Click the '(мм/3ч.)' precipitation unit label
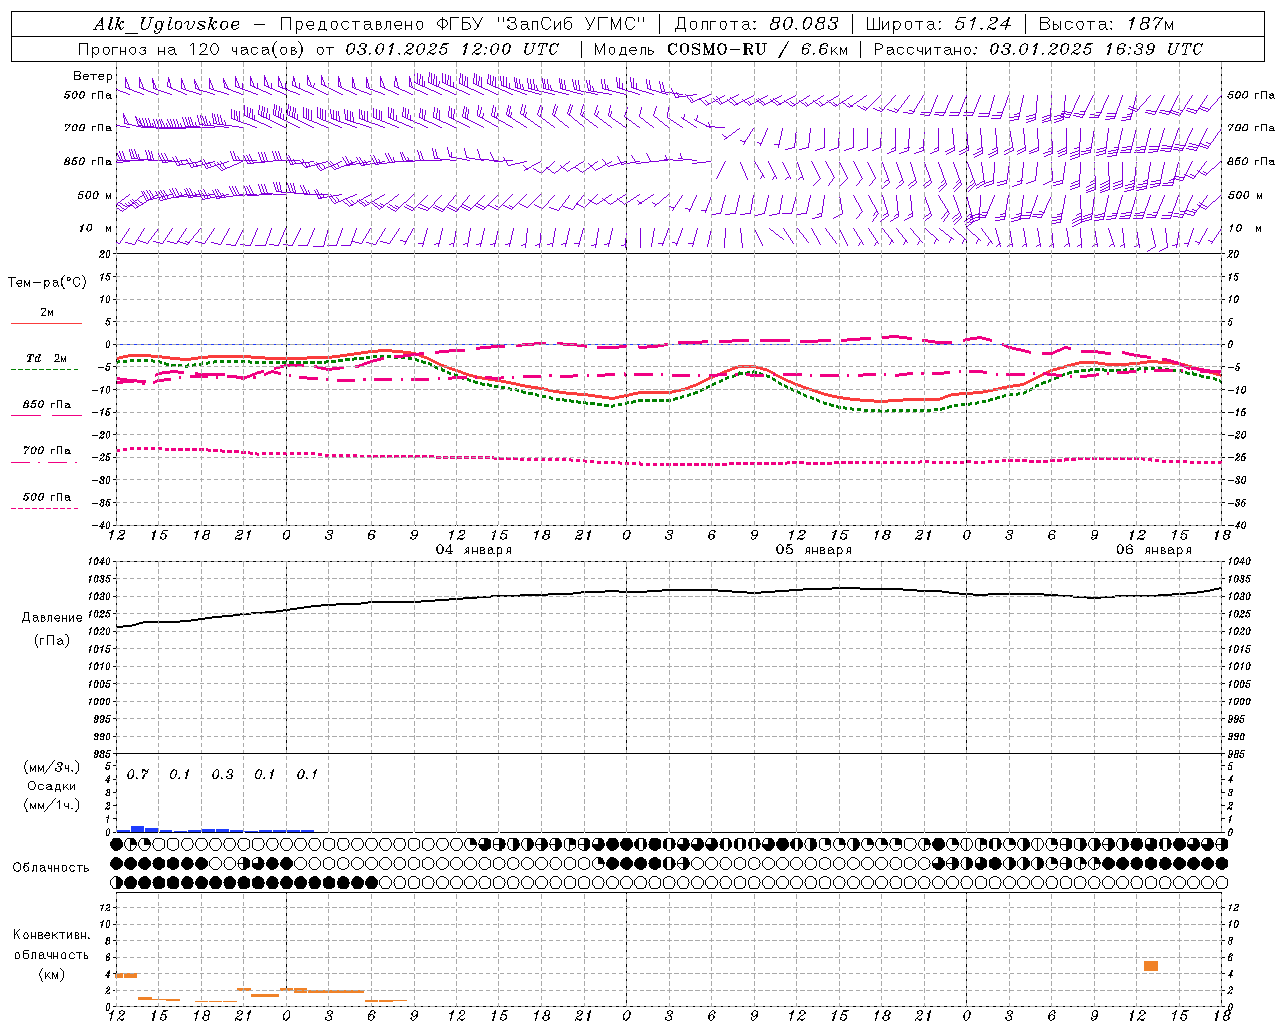 pyautogui.click(x=52, y=767)
